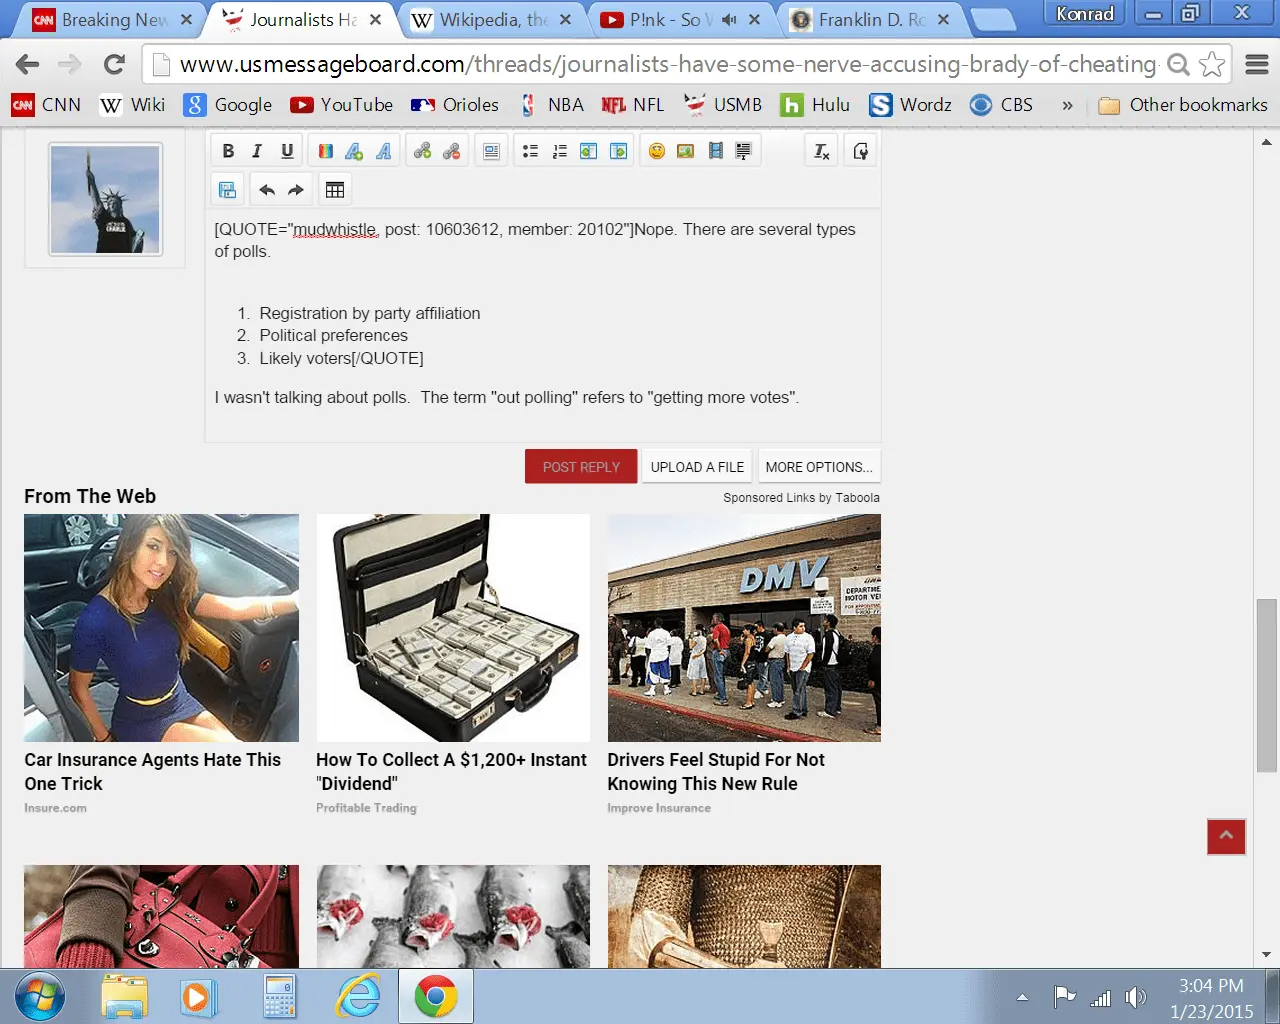1280x1024 pixels.
Task: Open the DMV line ad image
Action: coord(744,628)
